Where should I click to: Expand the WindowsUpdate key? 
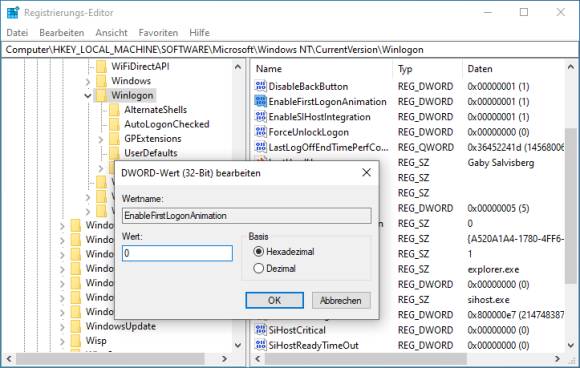click(x=62, y=327)
